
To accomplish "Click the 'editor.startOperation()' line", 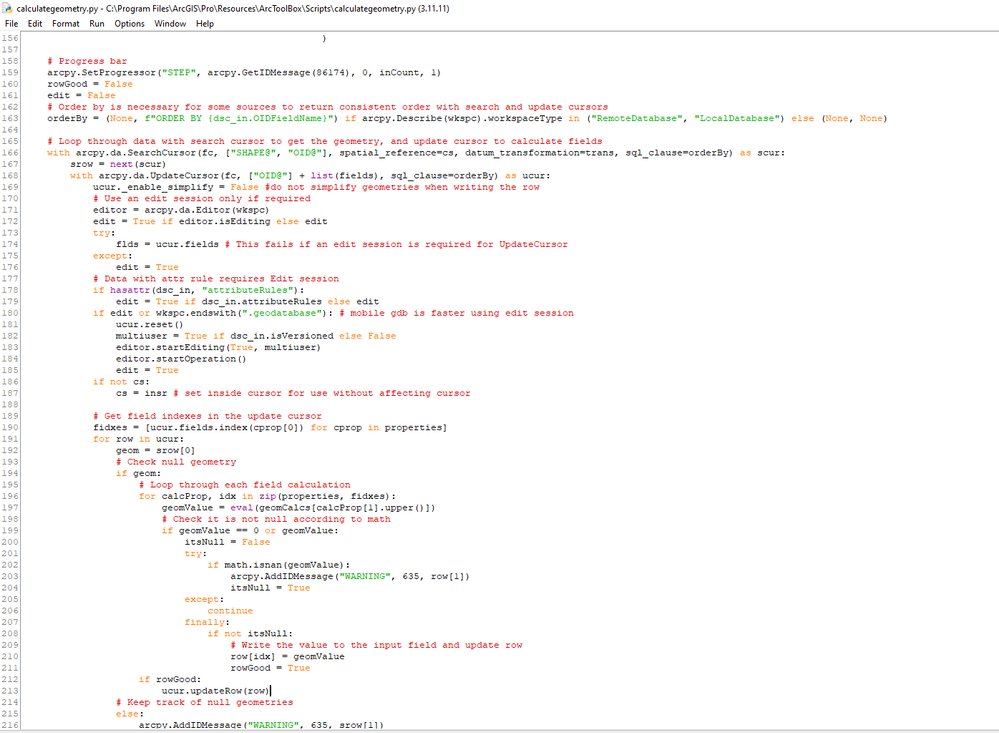I will pos(181,359).
